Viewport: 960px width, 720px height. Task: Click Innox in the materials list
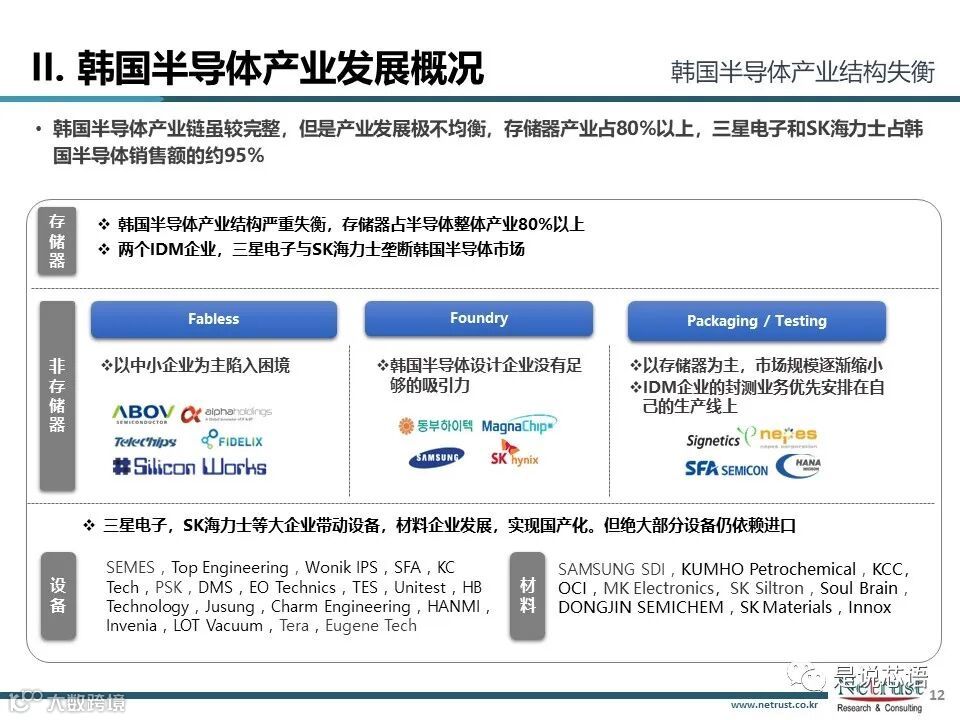point(869,607)
